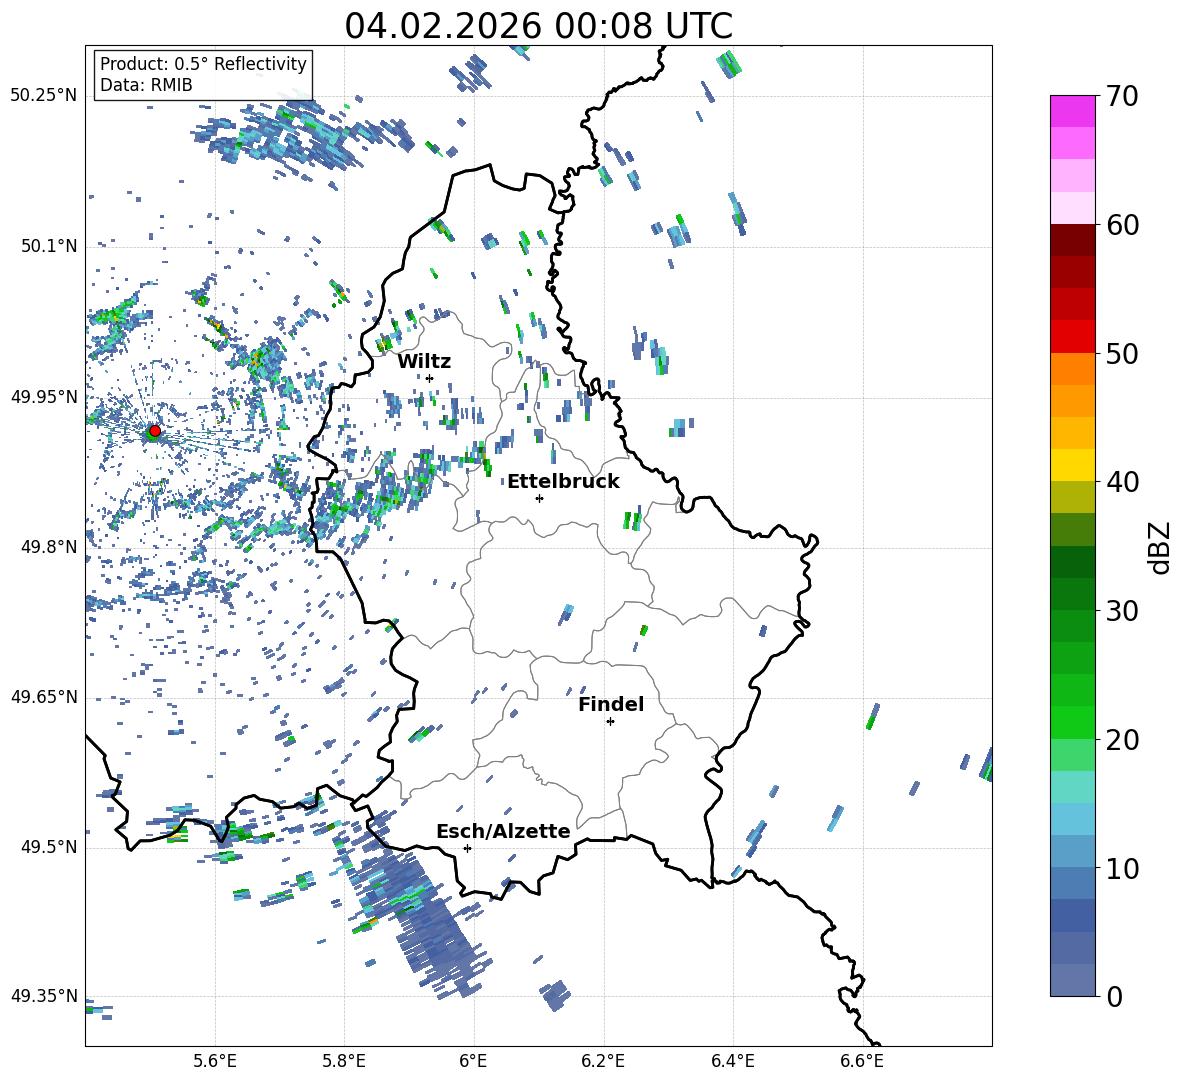
Task: Click the Wiltz station cross marker
Action: coord(430,378)
